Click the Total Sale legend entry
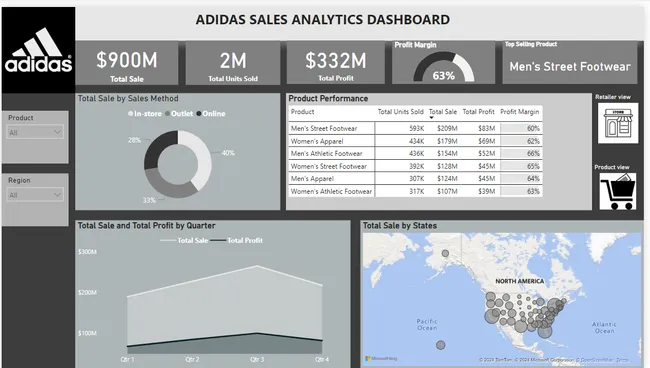 [184, 240]
